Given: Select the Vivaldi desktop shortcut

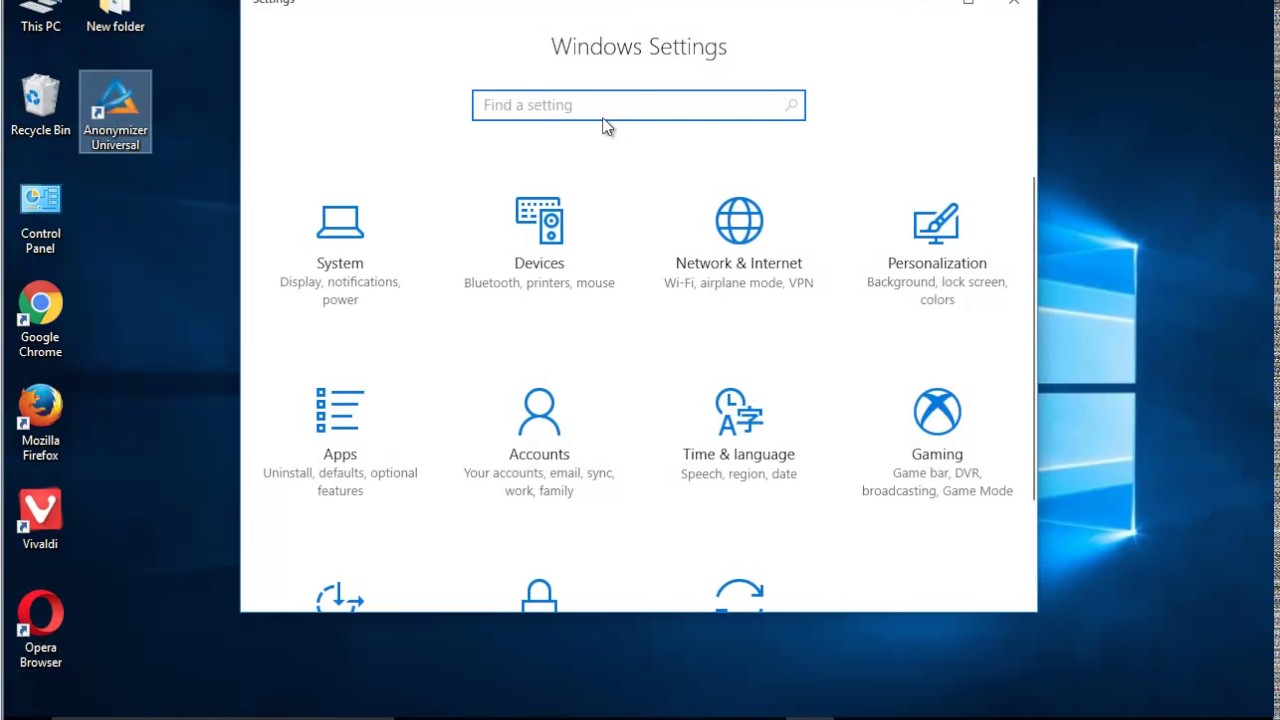Looking at the screenshot, I should (40, 520).
